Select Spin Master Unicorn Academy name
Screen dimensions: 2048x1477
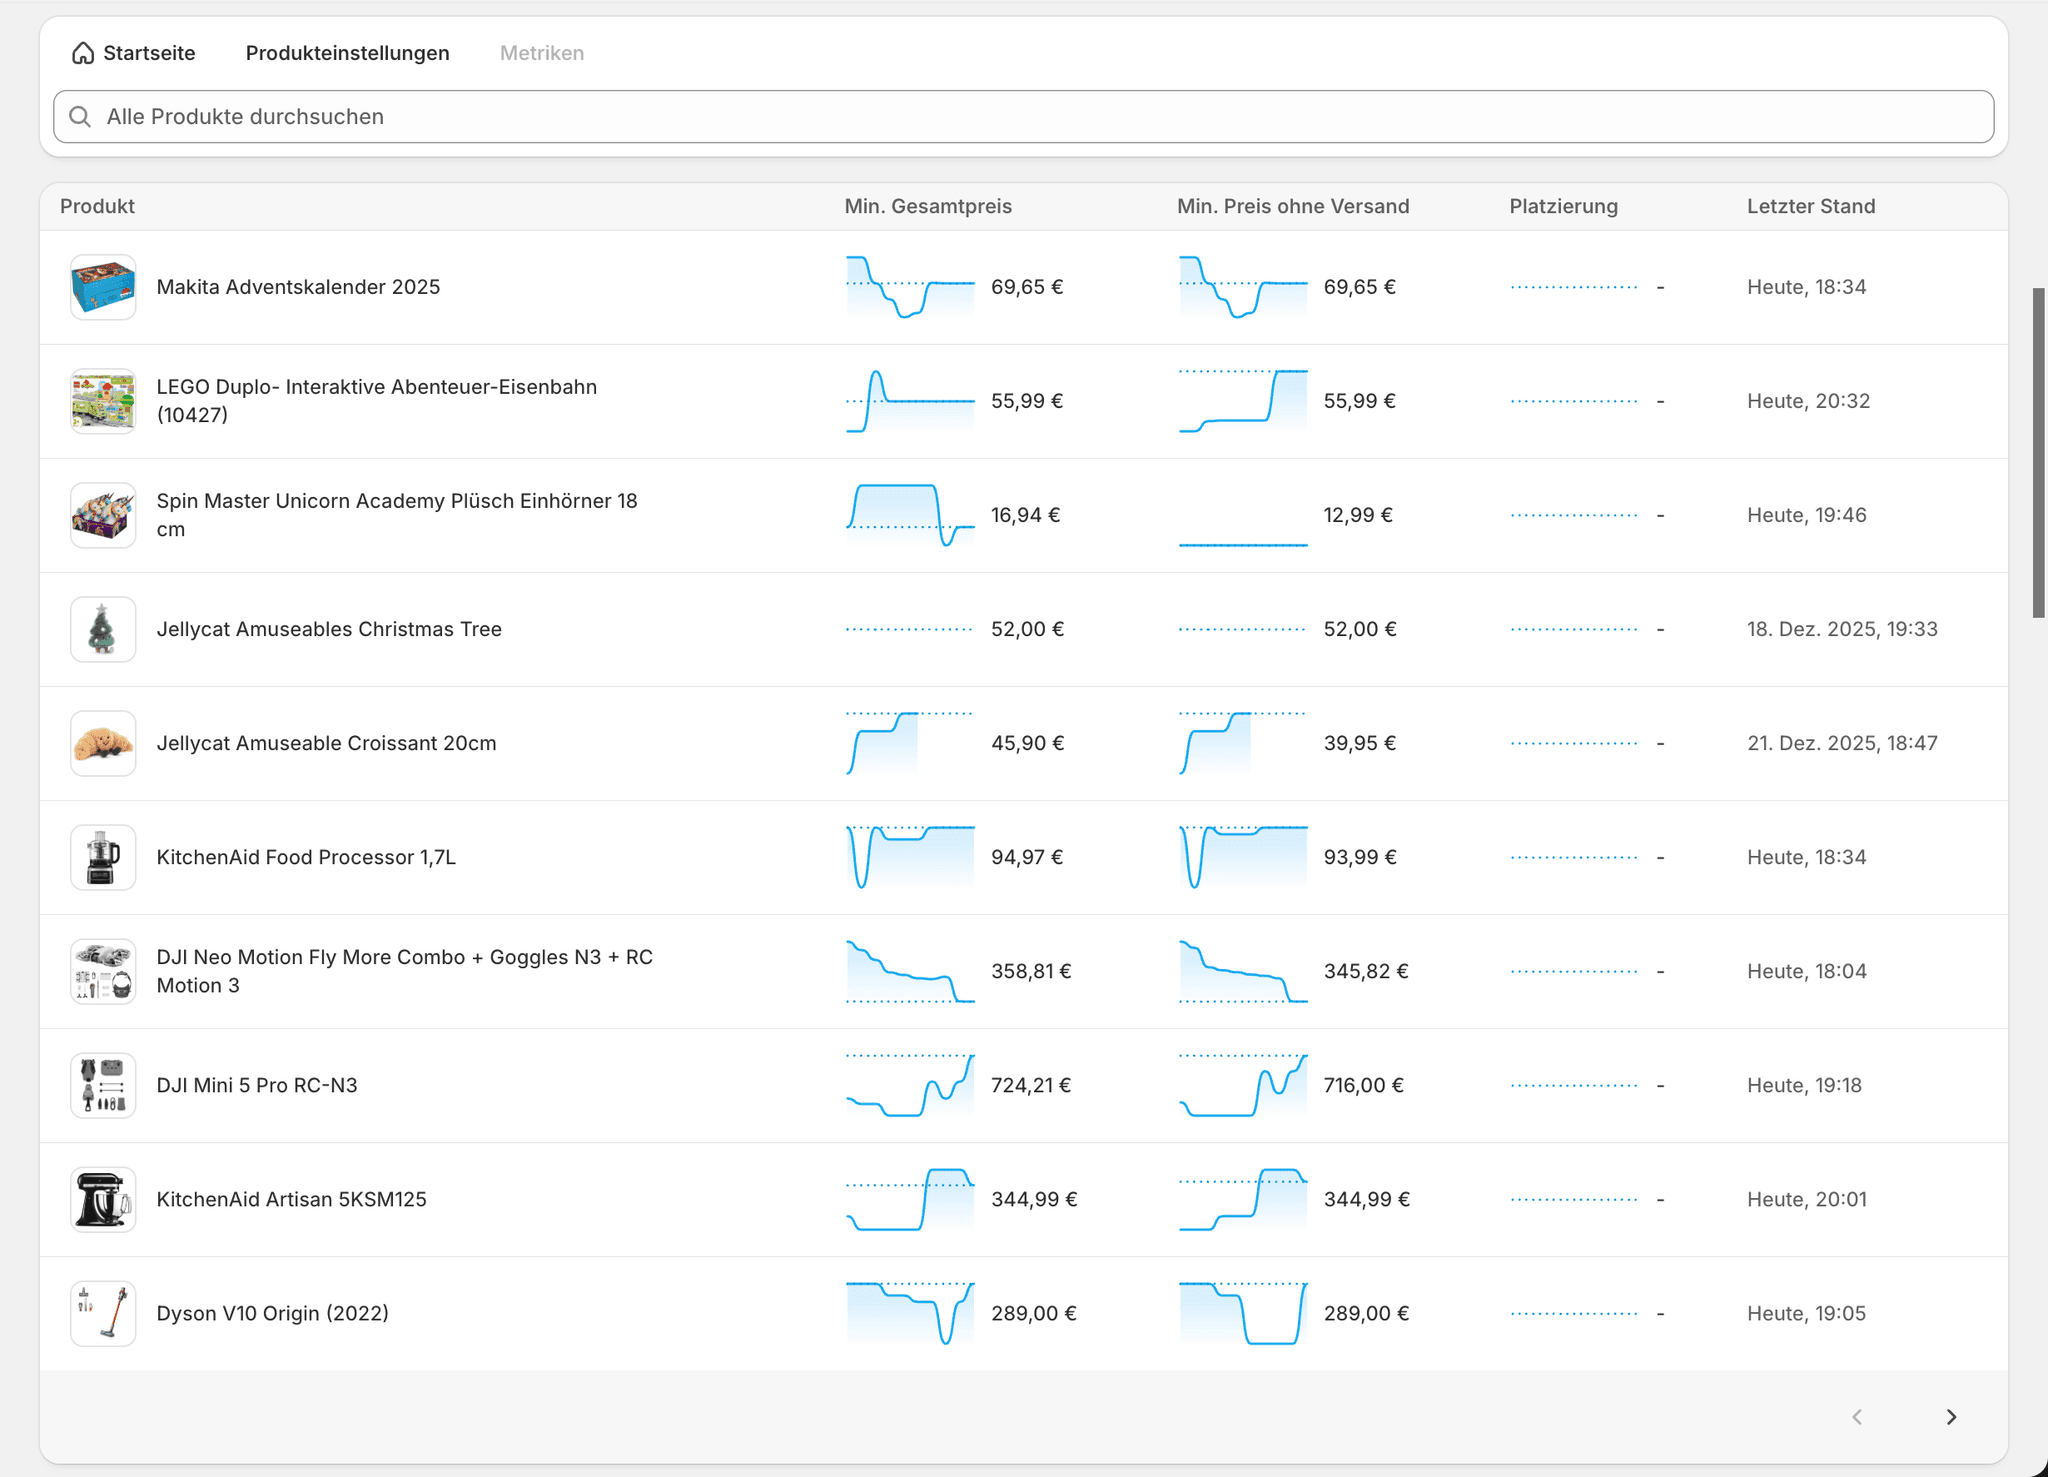[396, 515]
